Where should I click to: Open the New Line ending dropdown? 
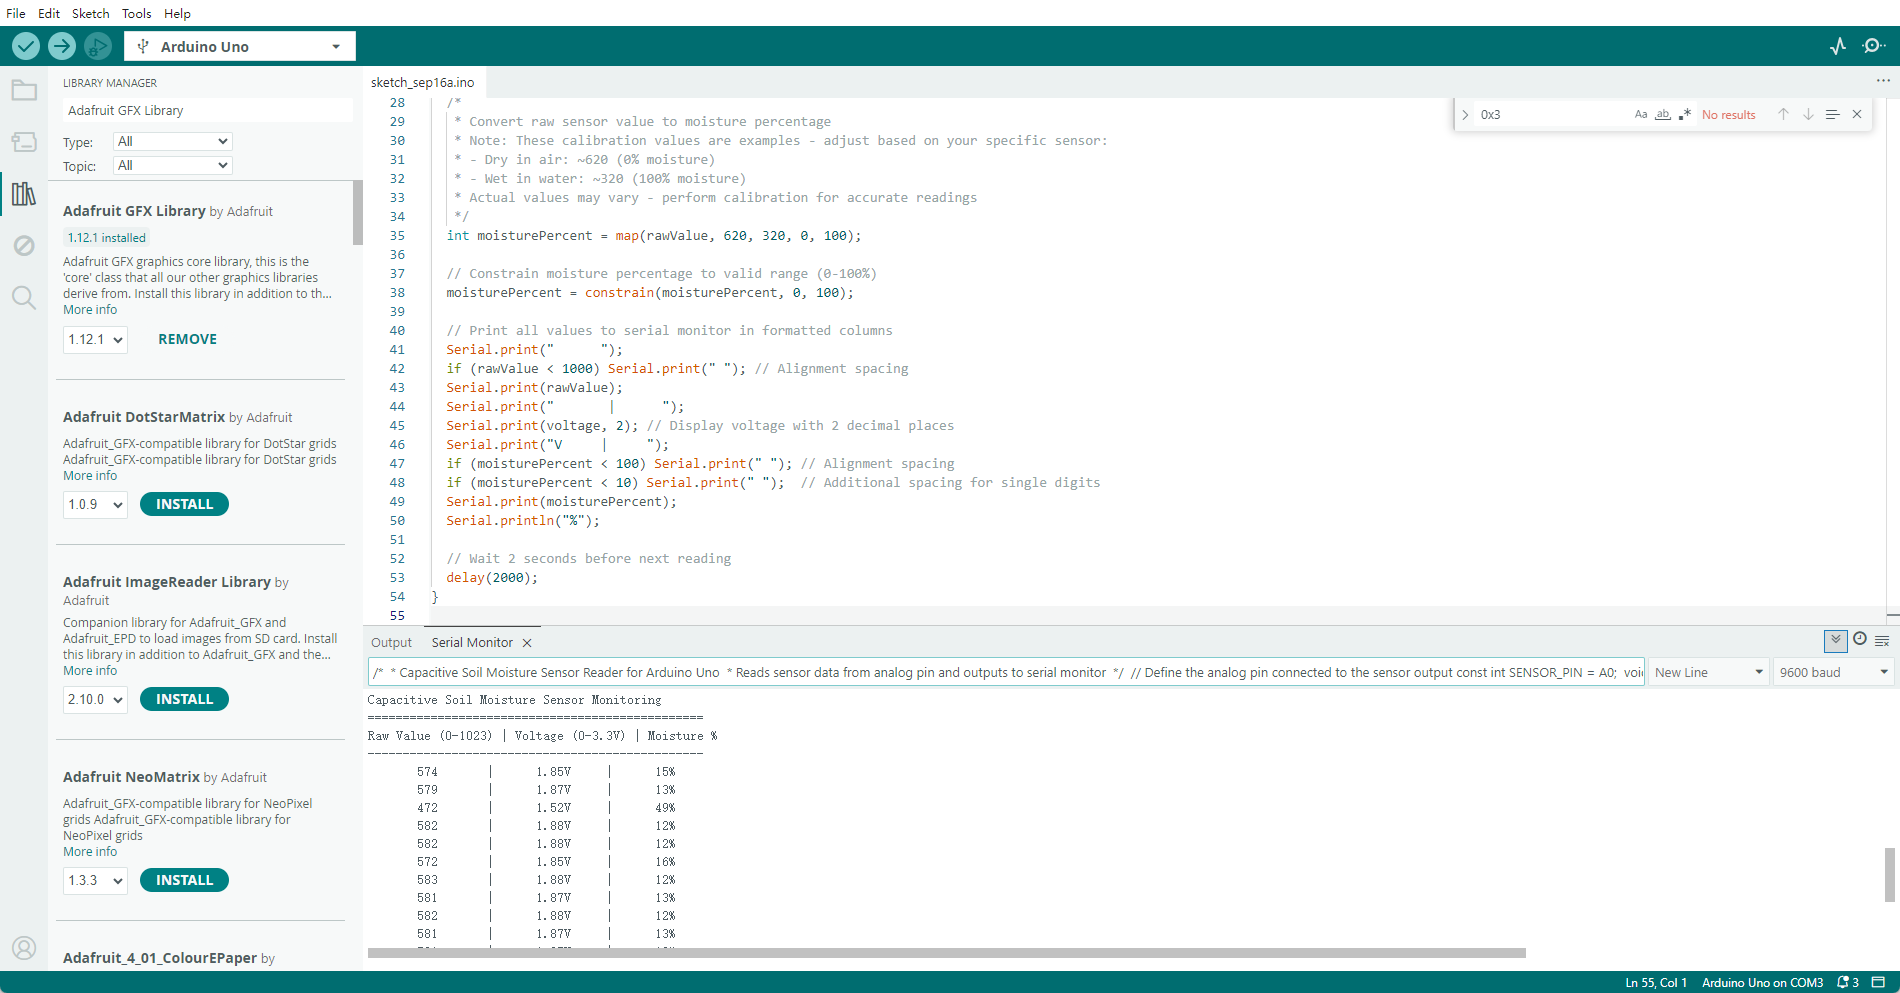[x=1708, y=672]
